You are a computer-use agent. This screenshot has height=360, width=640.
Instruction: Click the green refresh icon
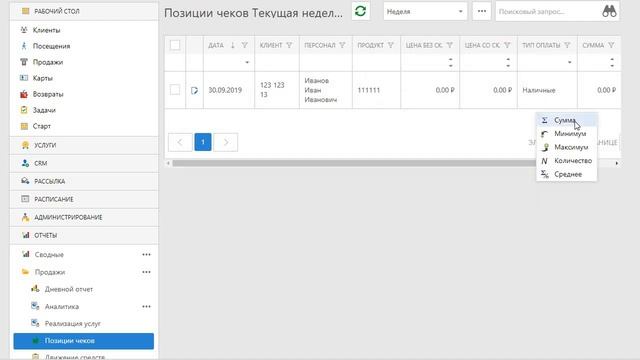(360, 11)
